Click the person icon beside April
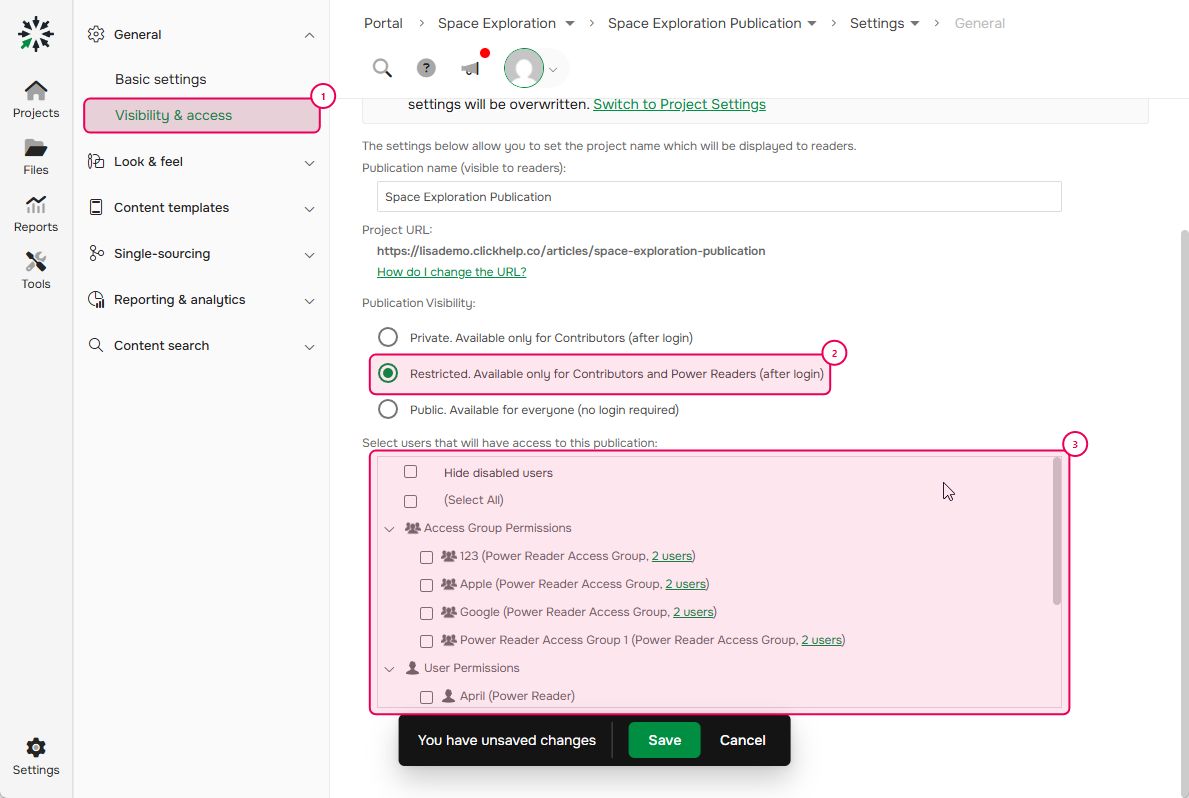The image size is (1189, 798). (448, 696)
